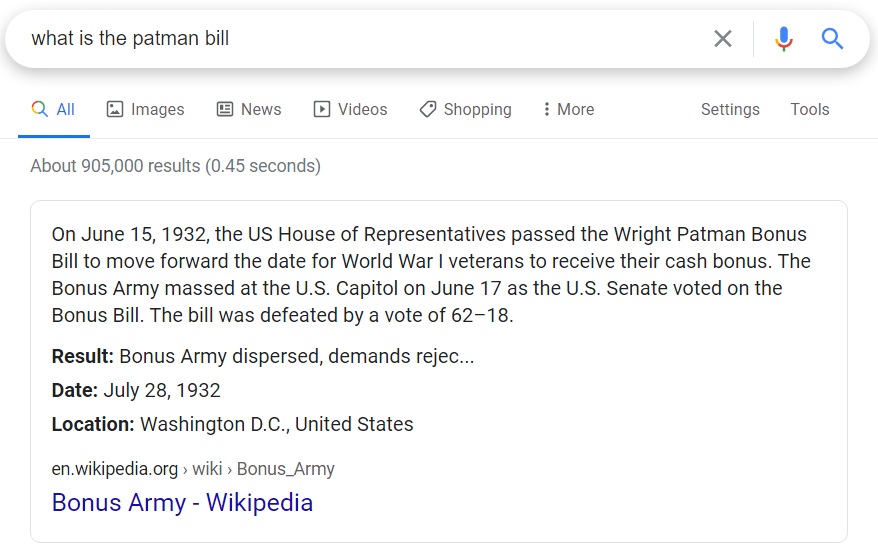Expand the More options menu
Screen dimensions: 878x548
point(568,109)
